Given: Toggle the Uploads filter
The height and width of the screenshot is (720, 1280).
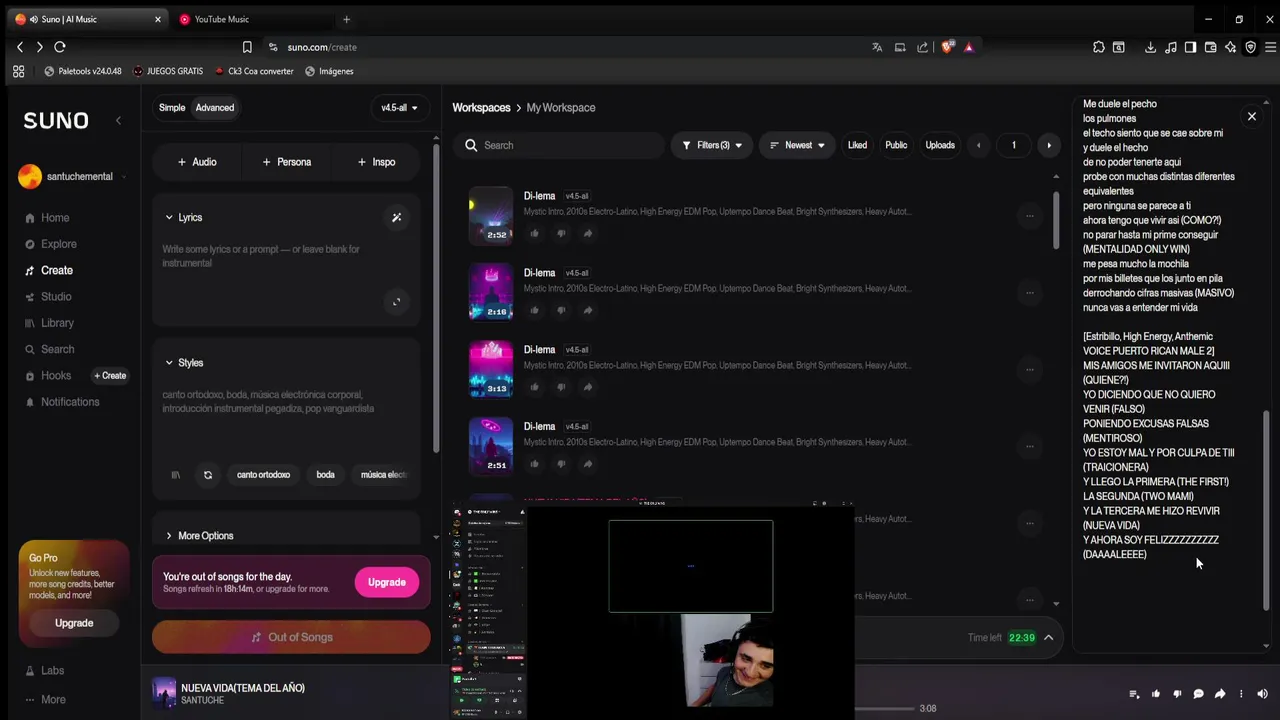Looking at the screenshot, I should pyautogui.click(x=940, y=145).
